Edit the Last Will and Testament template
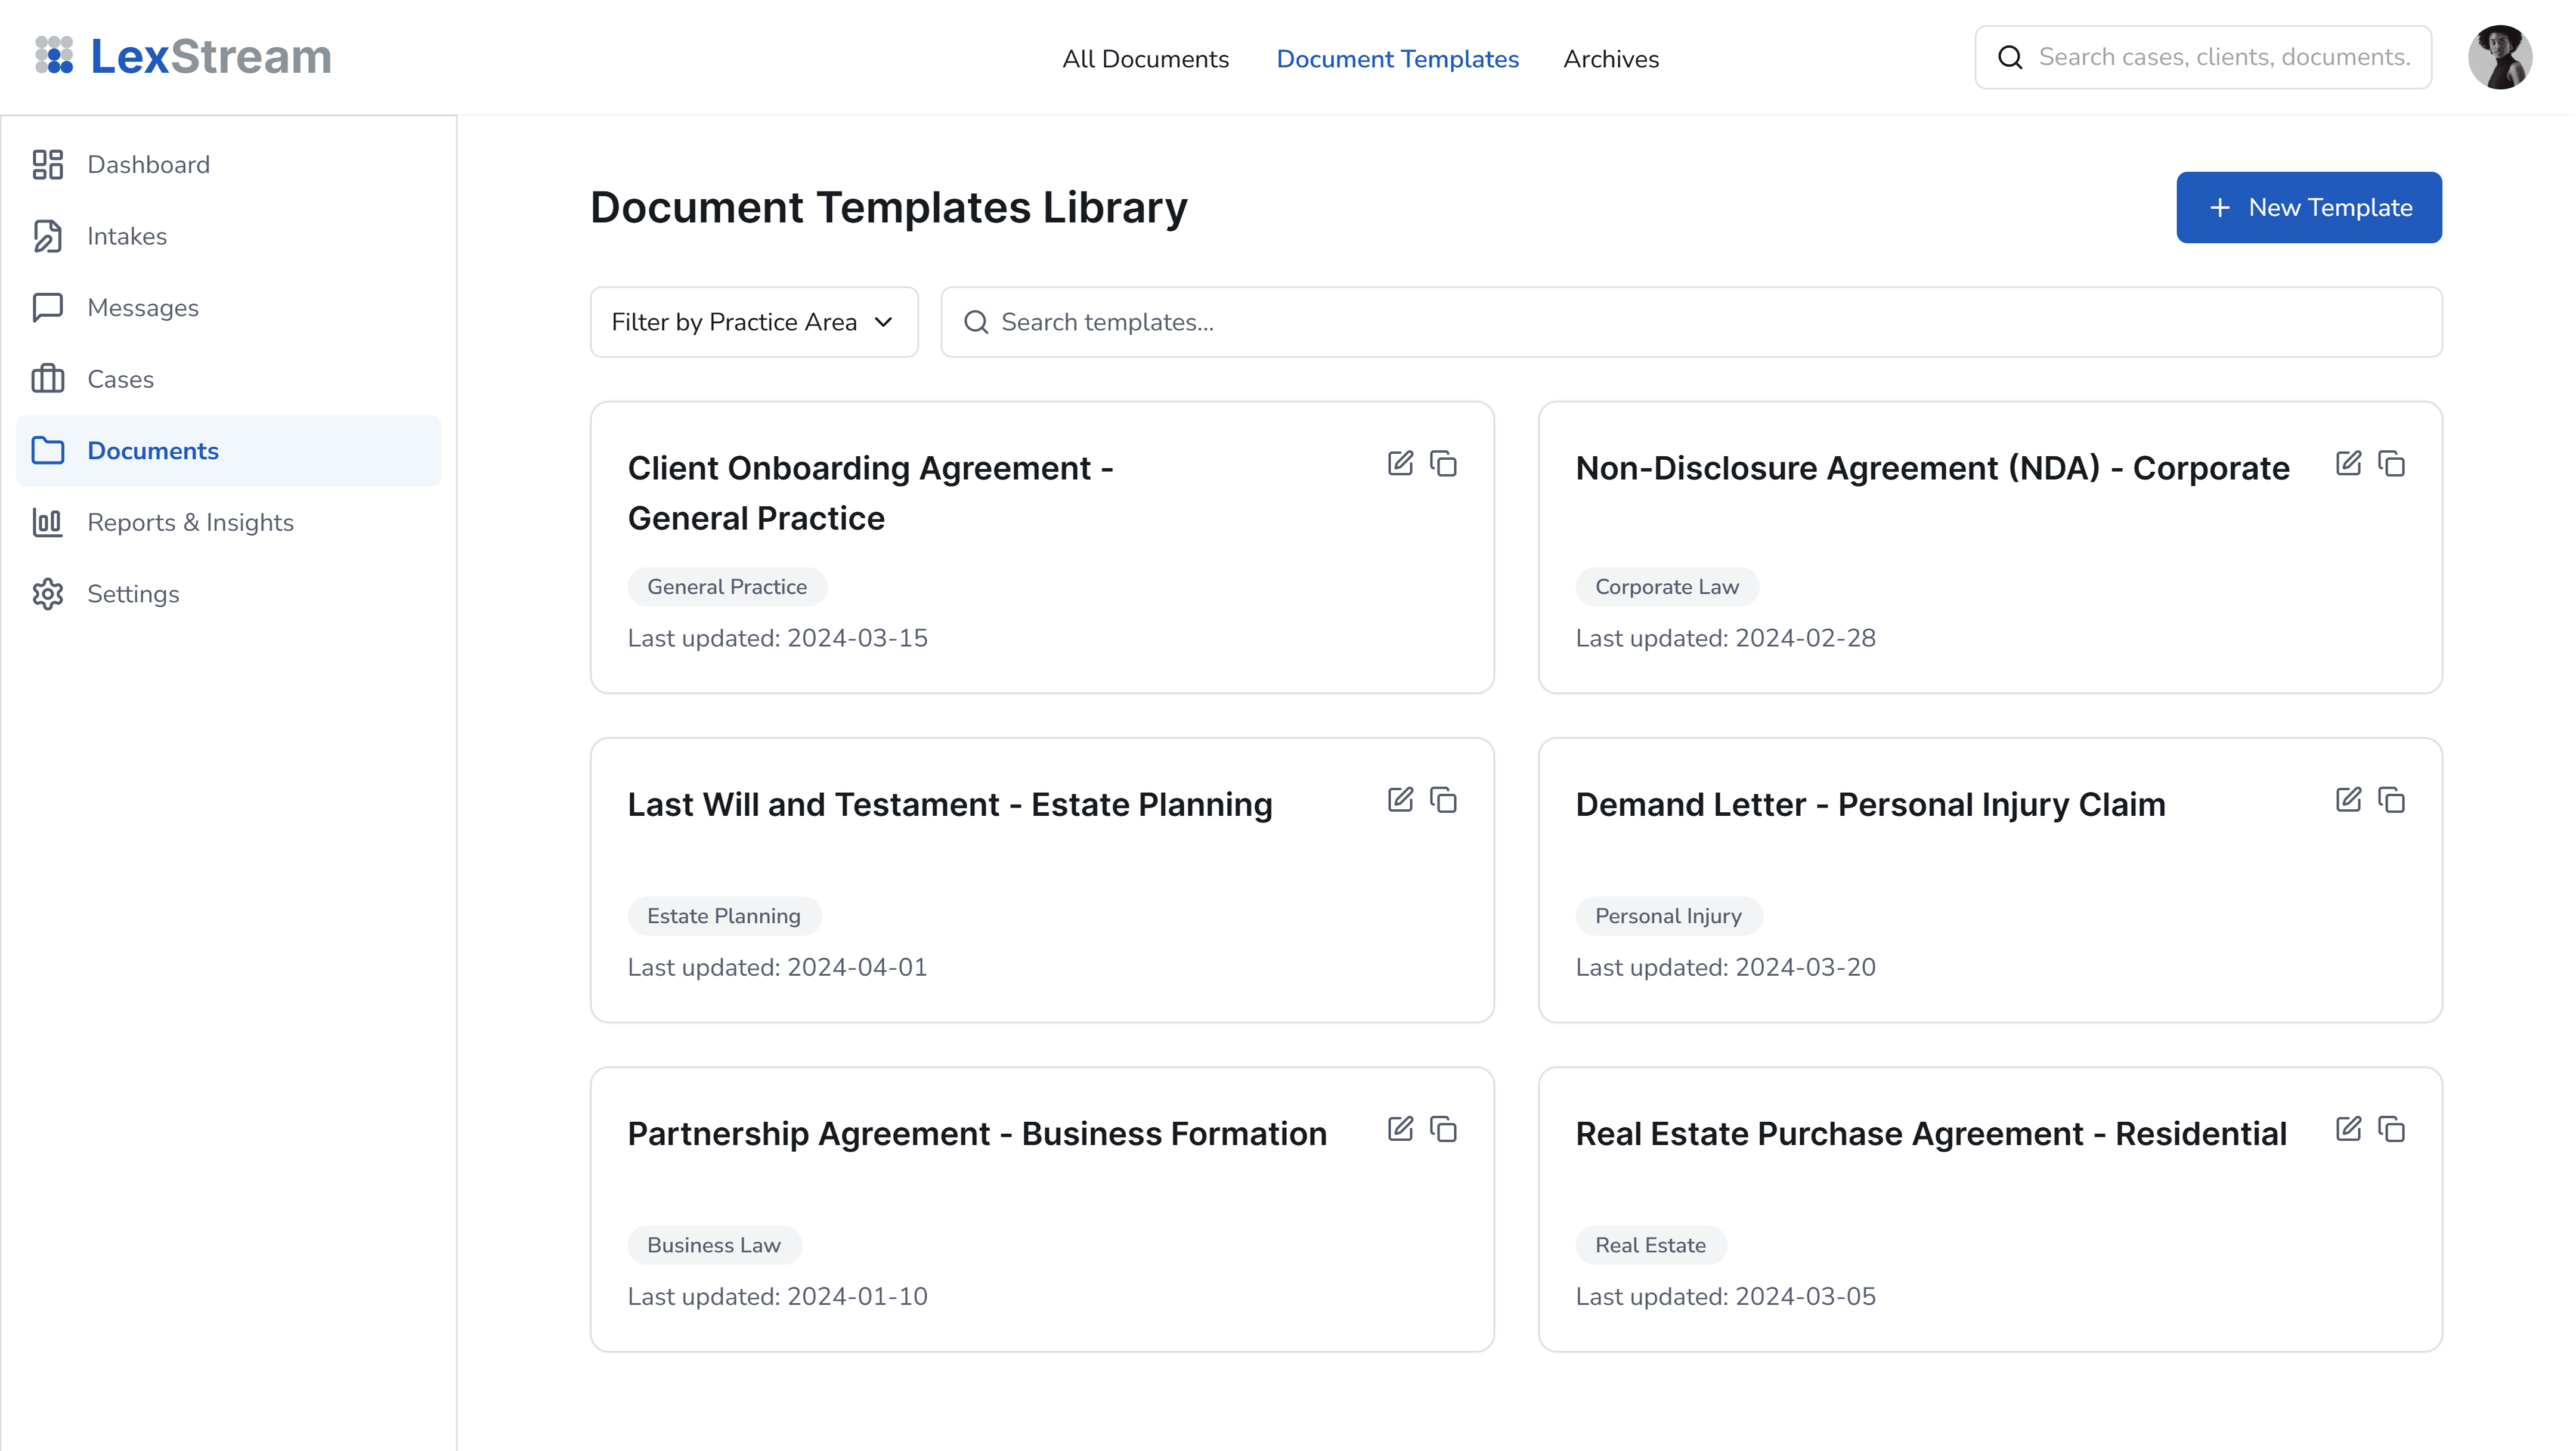Image resolution: width=2576 pixels, height=1451 pixels. click(1400, 799)
